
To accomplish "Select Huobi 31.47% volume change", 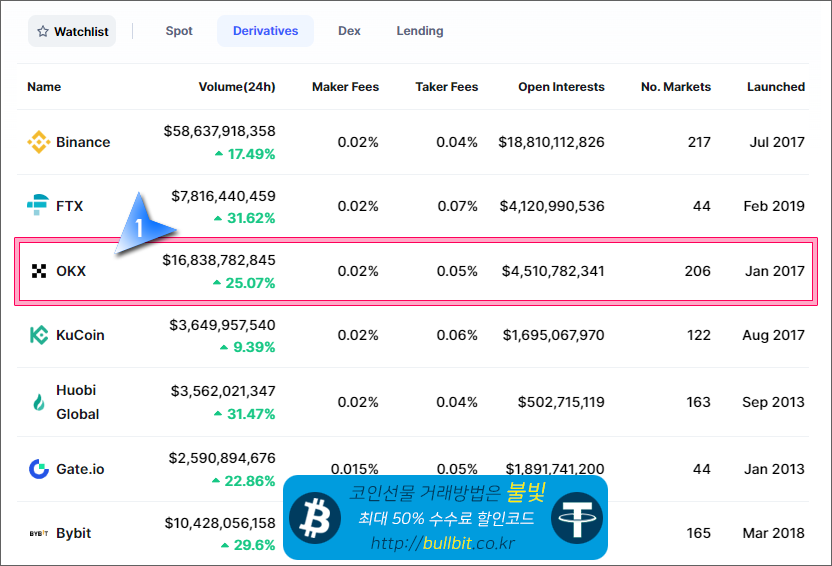I will 245,414.
